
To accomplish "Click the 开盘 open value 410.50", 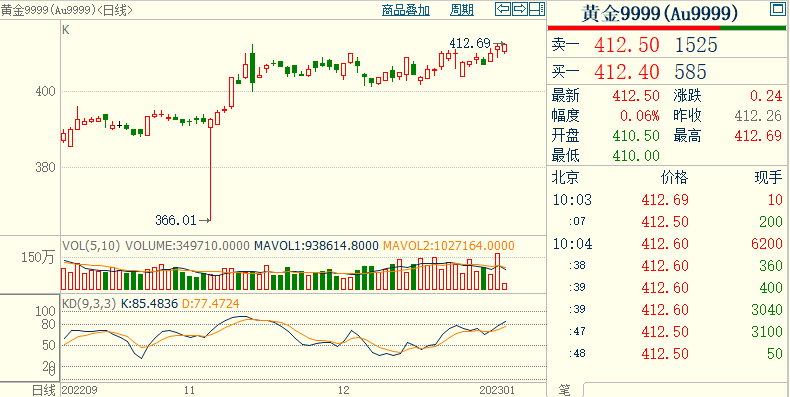I will tap(636, 136).
